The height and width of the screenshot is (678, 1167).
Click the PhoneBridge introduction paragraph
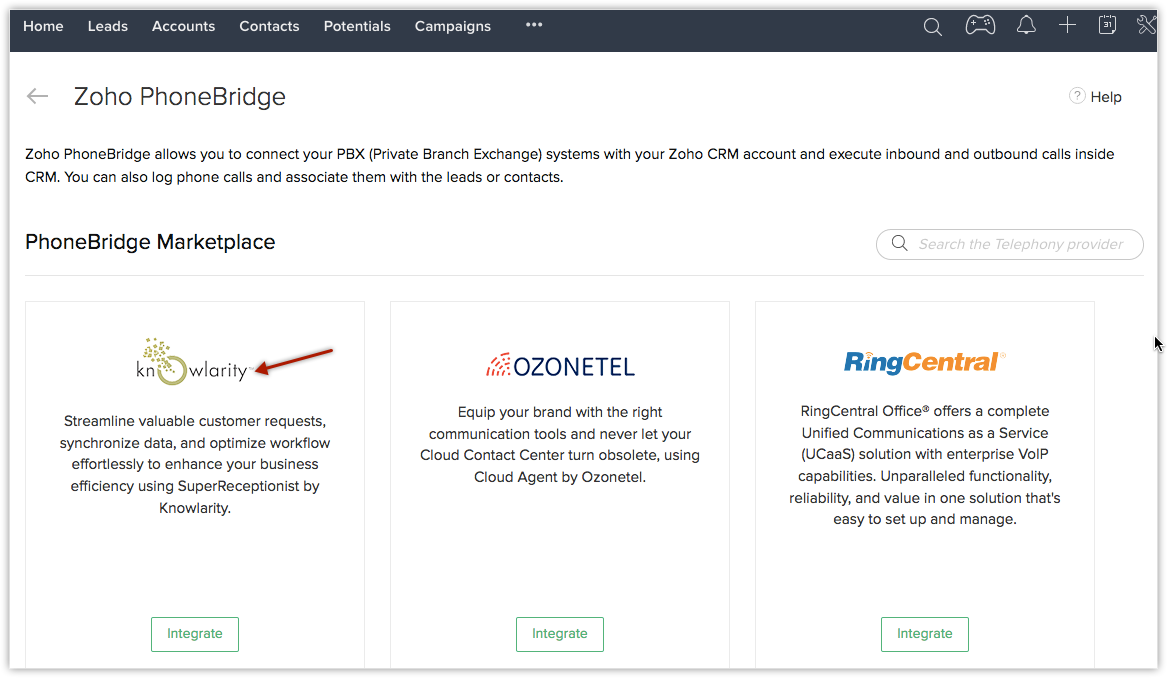click(x=569, y=165)
